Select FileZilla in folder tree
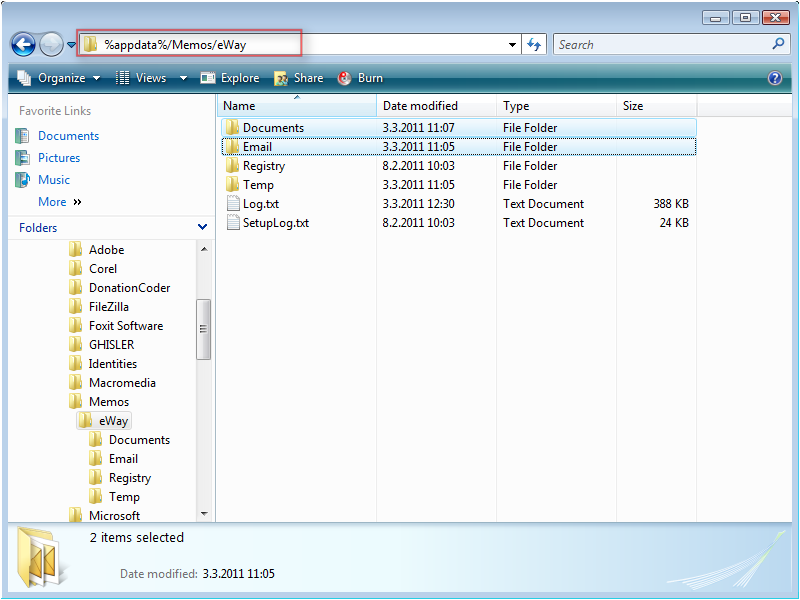The height and width of the screenshot is (600, 800). [x=109, y=307]
